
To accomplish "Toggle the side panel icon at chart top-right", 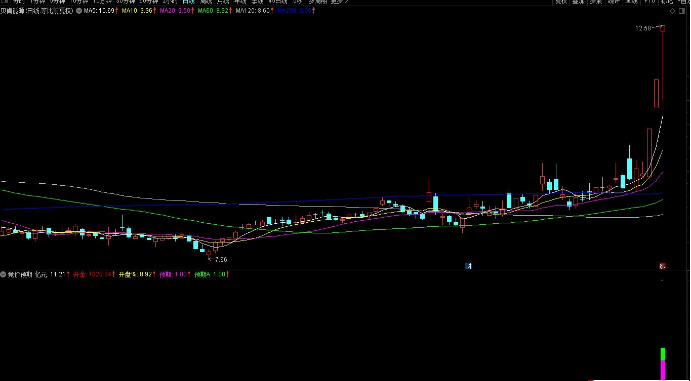I will 682,11.
